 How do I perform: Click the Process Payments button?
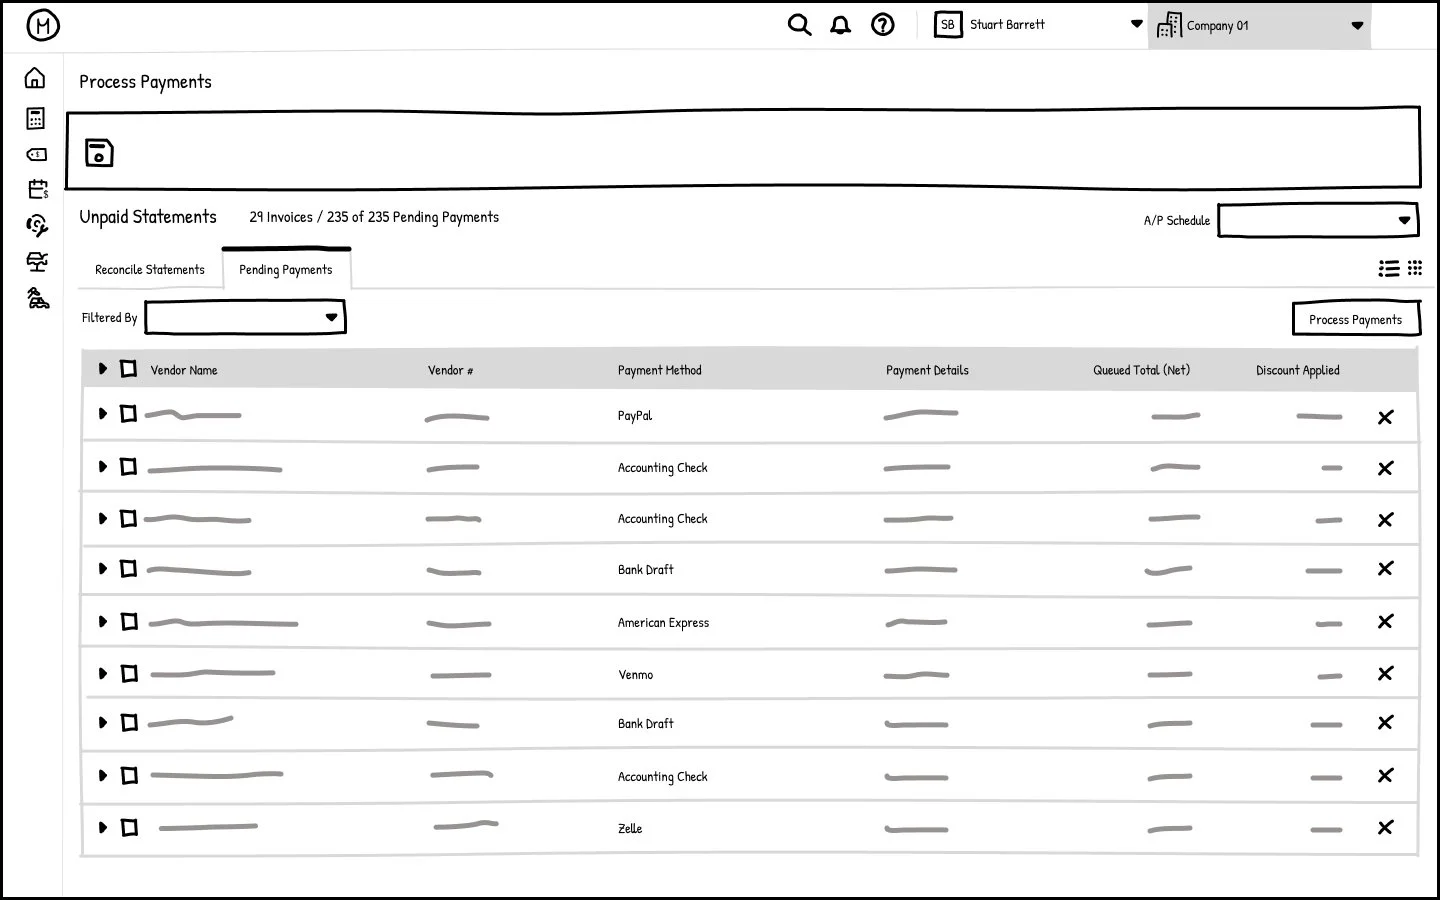(x=1356, y=320)
